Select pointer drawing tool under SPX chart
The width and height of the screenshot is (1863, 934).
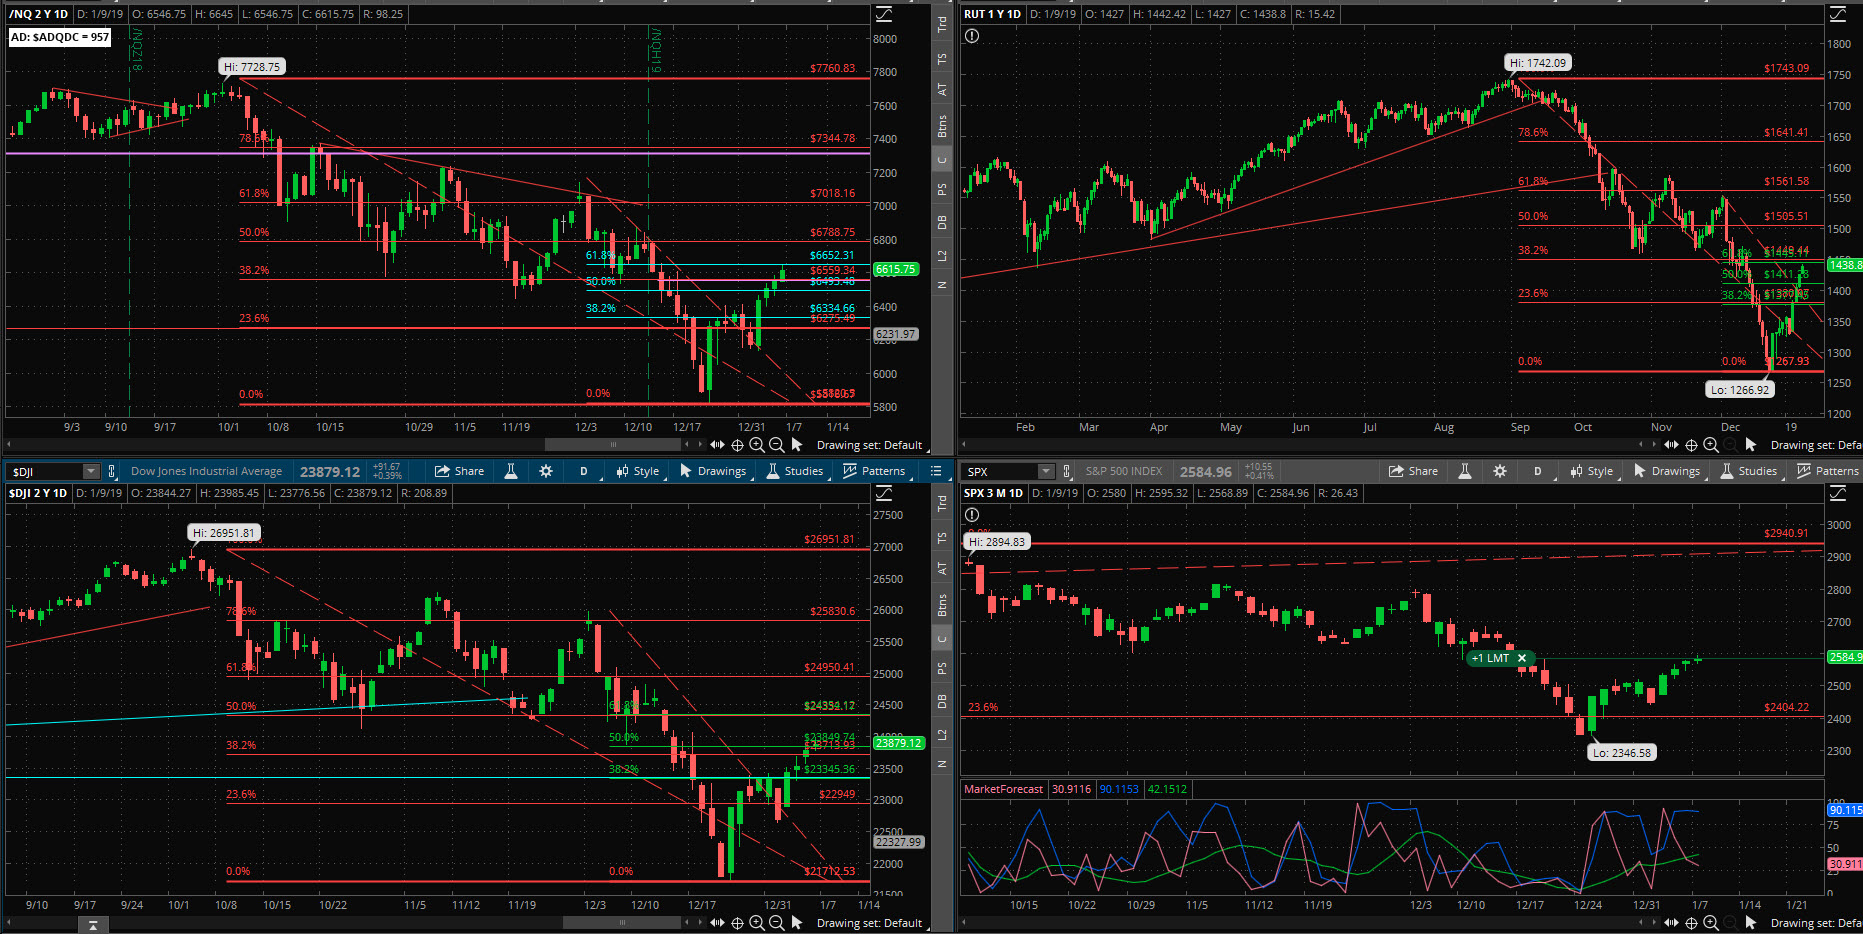pos(1751,923)
